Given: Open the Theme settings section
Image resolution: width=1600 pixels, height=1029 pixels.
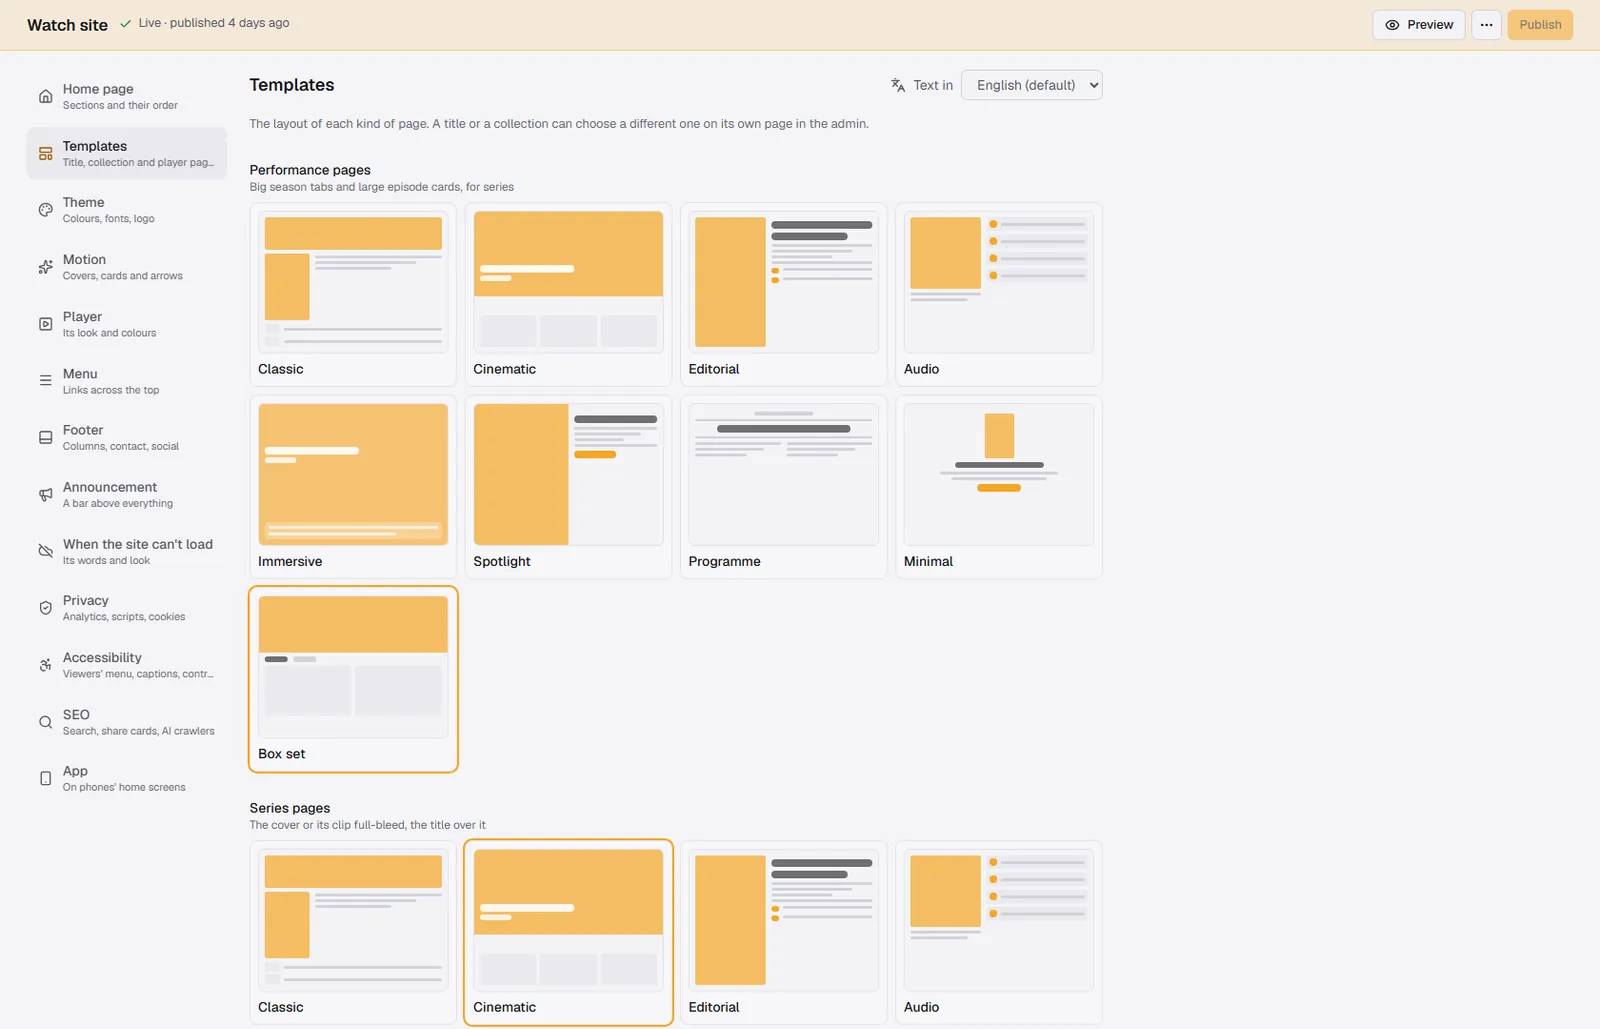Looking at the screenshot, I should [127, 210].
